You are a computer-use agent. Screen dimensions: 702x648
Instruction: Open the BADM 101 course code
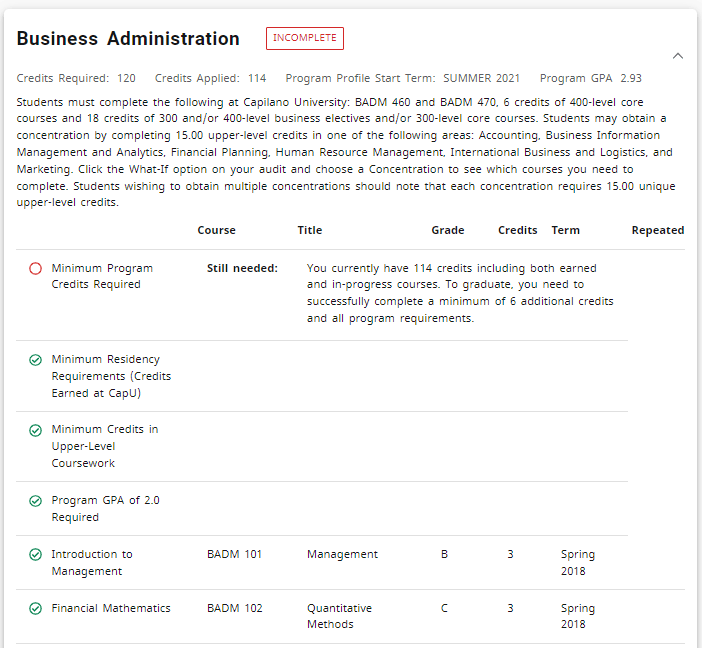(234, 554)
